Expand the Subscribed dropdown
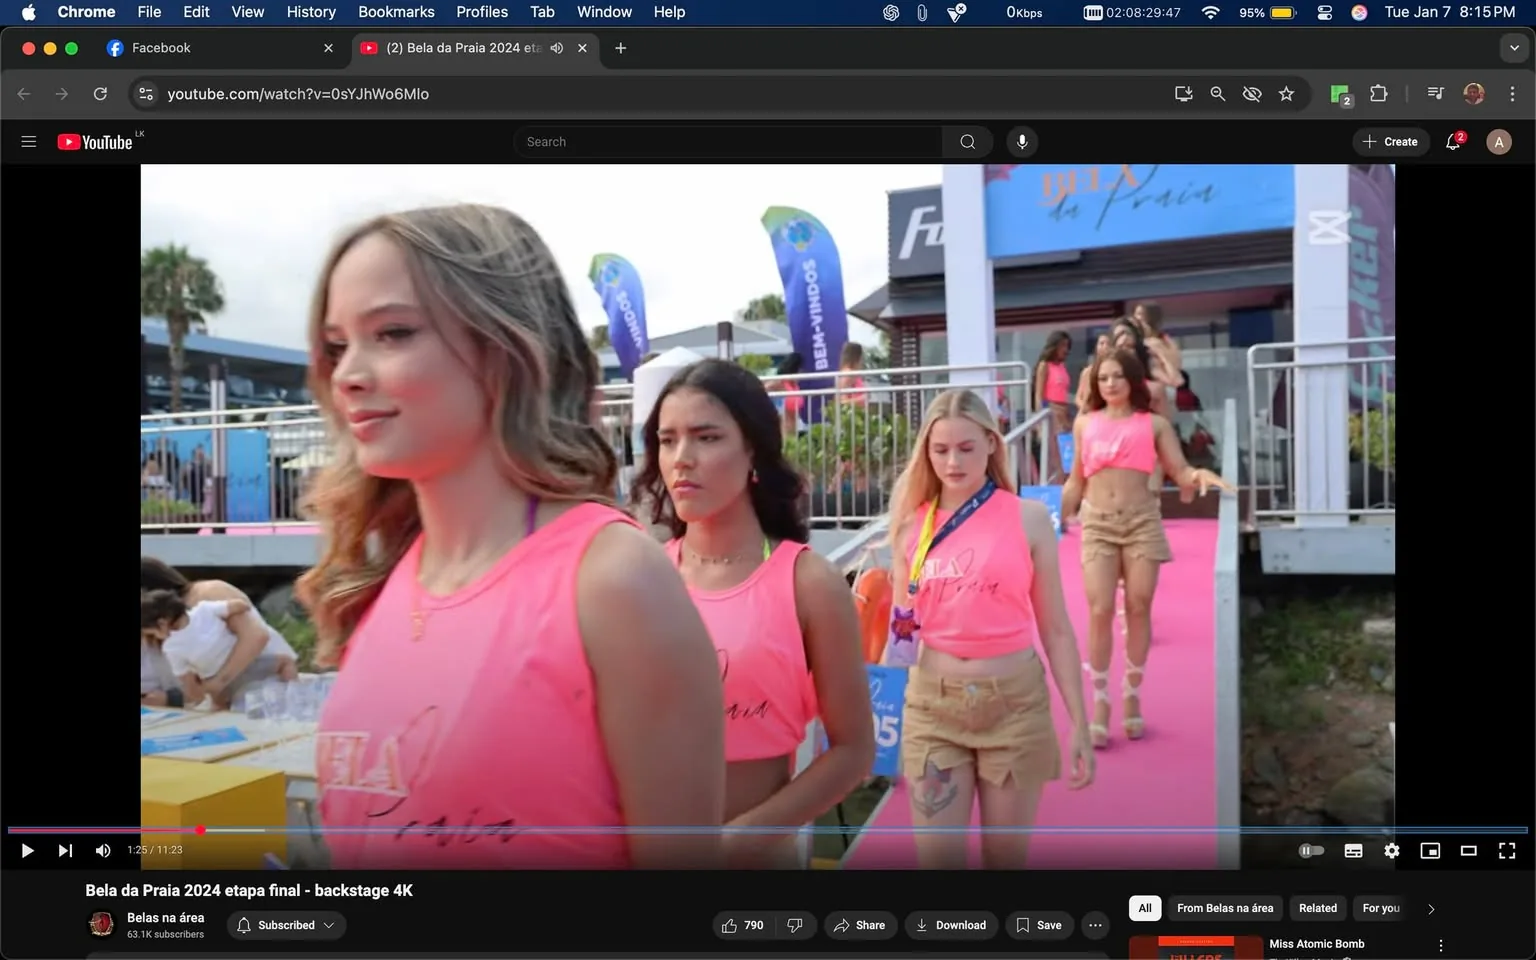Image resolution: width=1536 pixels, height=960 pixels. 330,925
